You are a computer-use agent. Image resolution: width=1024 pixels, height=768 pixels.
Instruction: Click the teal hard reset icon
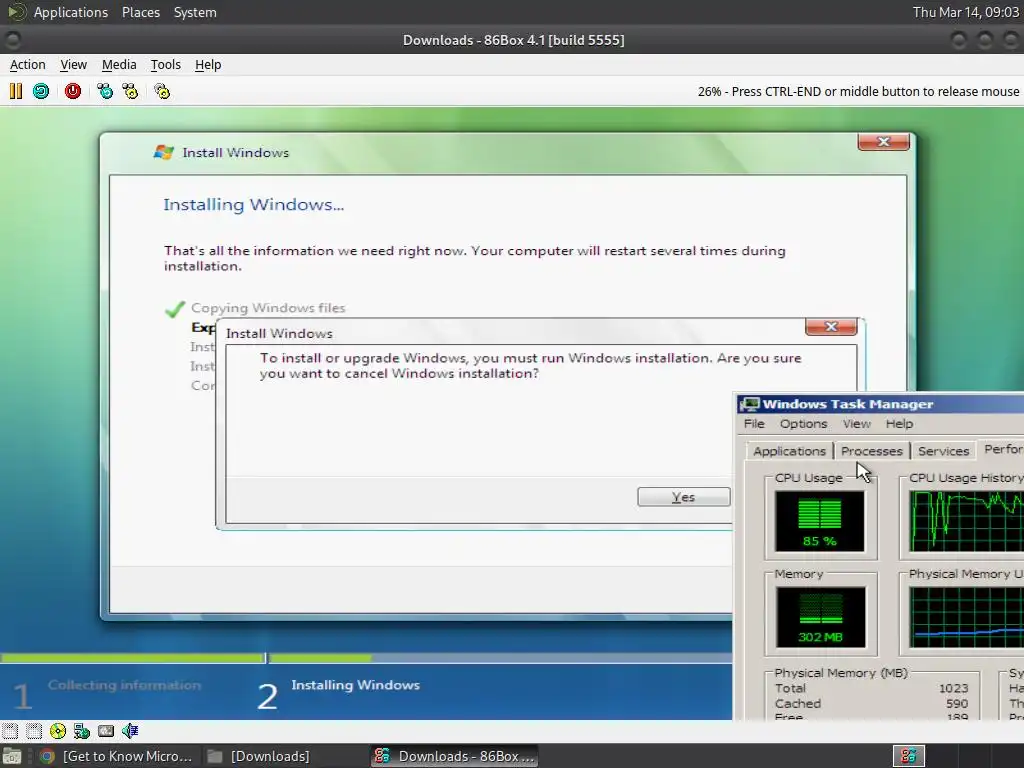[40, 91]
